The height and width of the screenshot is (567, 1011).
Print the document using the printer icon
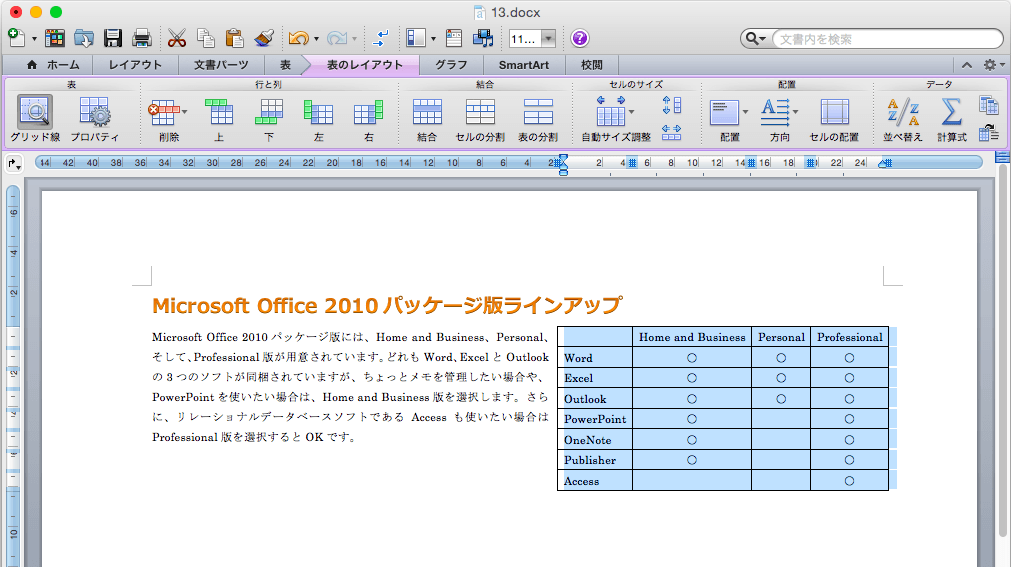(x=142, y=38)
